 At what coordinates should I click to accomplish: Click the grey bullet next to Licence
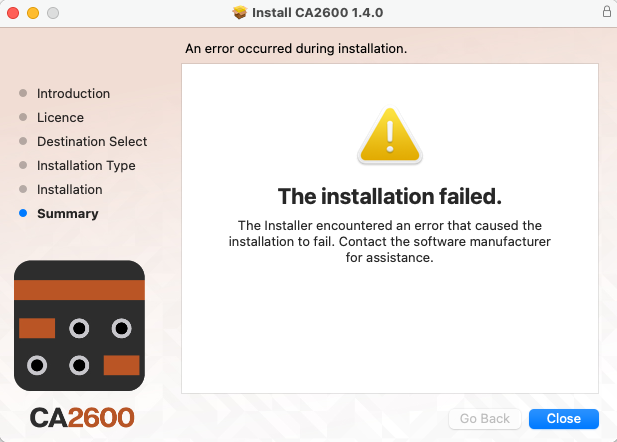pos(23,117)
